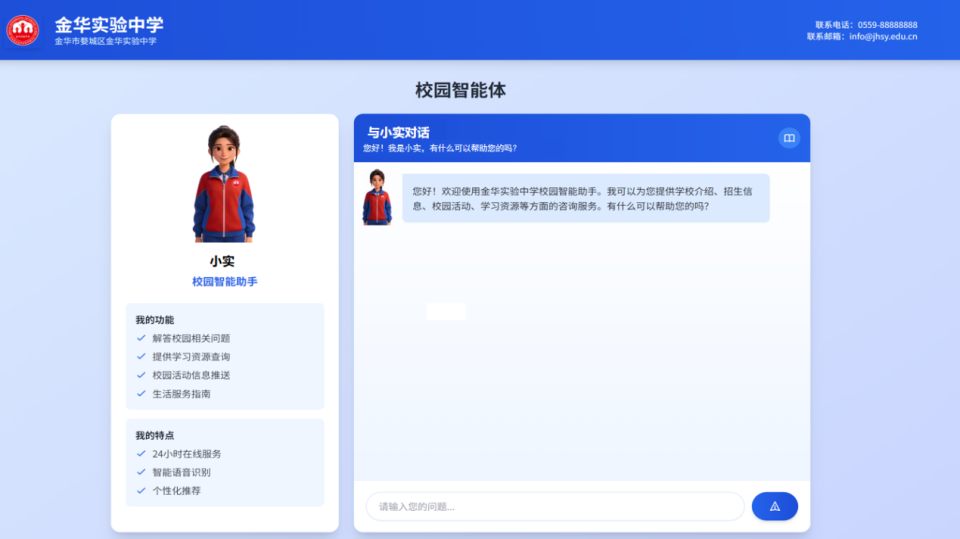Click checkmark icon next to 个性化推荐
Viewport: 960px width, 539px height.
tap(141, 491)
